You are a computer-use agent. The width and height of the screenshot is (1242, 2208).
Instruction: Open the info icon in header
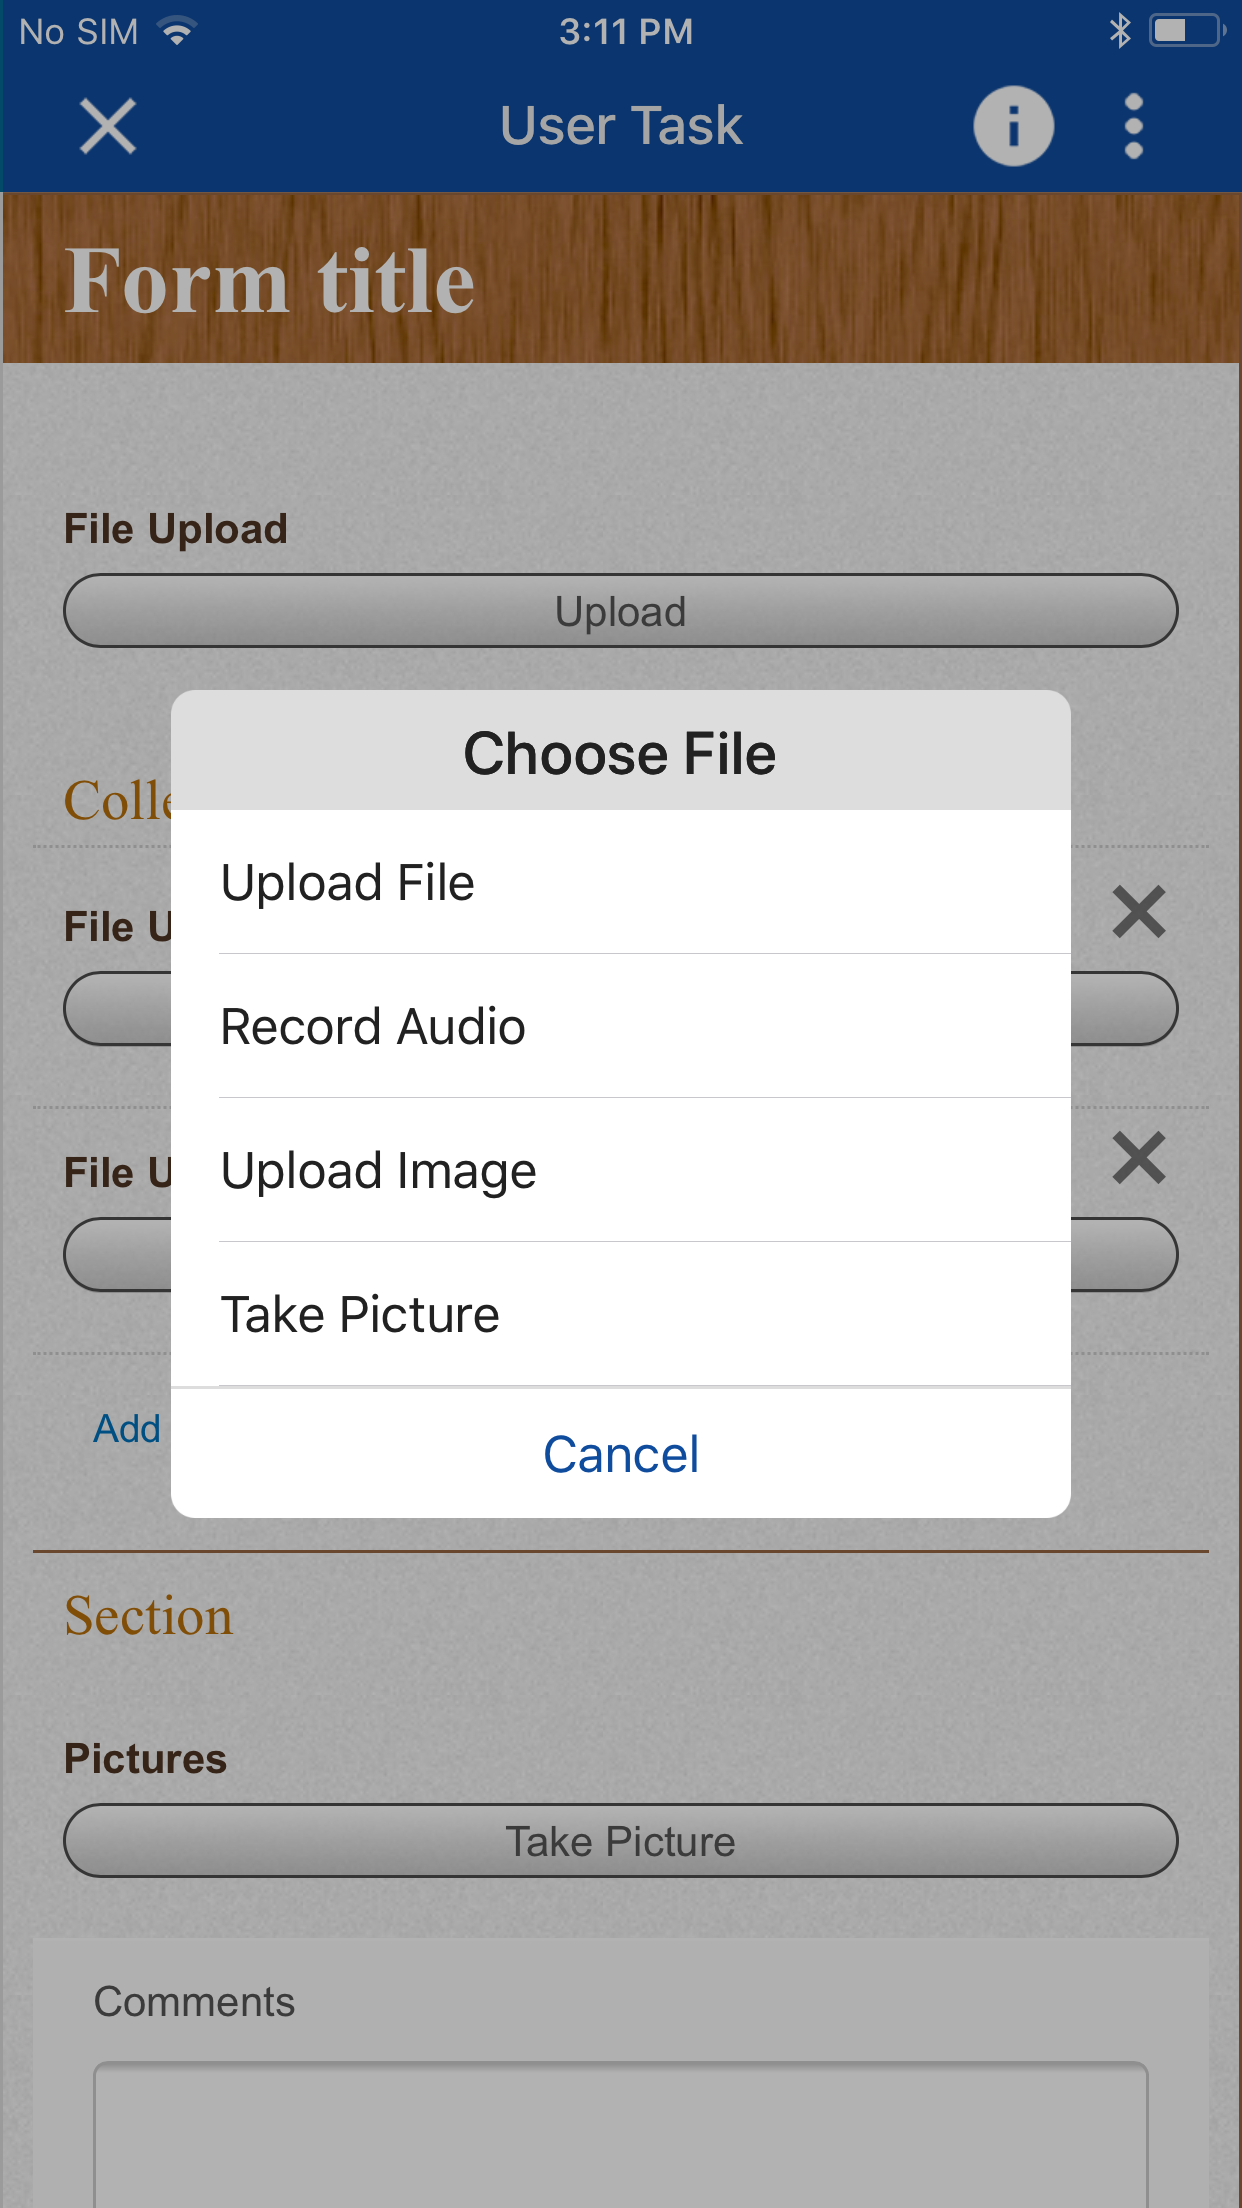1013,127
